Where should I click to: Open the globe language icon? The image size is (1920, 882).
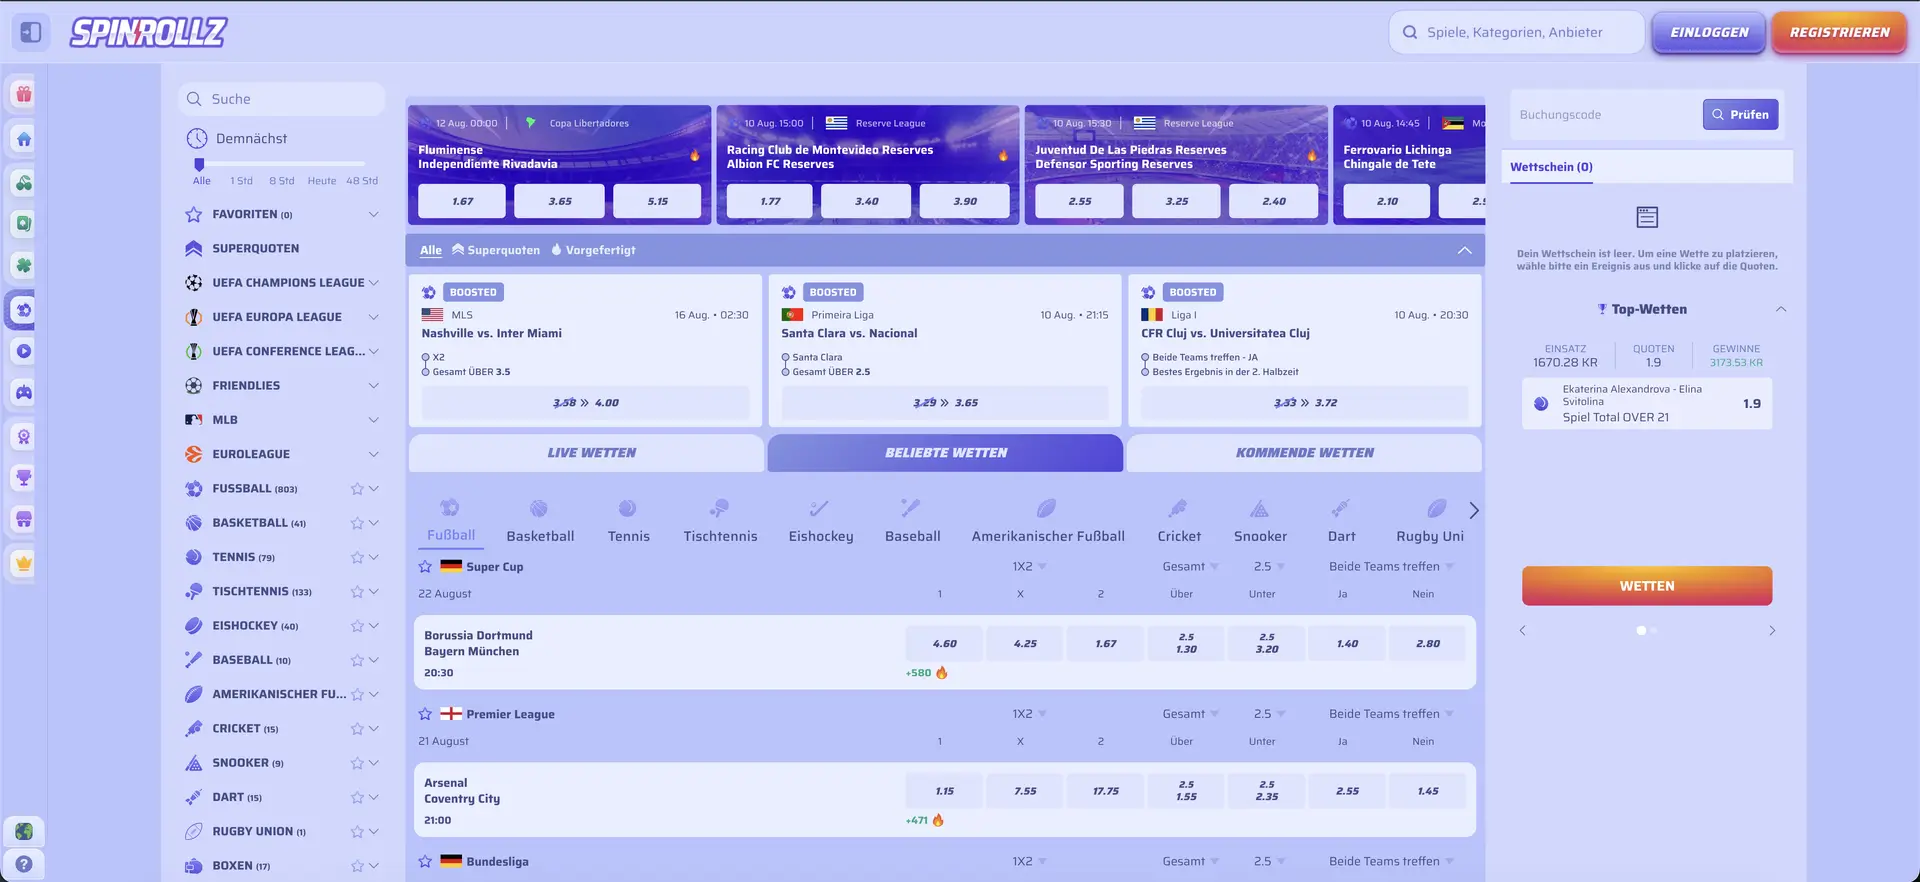(x=24, y=831)
